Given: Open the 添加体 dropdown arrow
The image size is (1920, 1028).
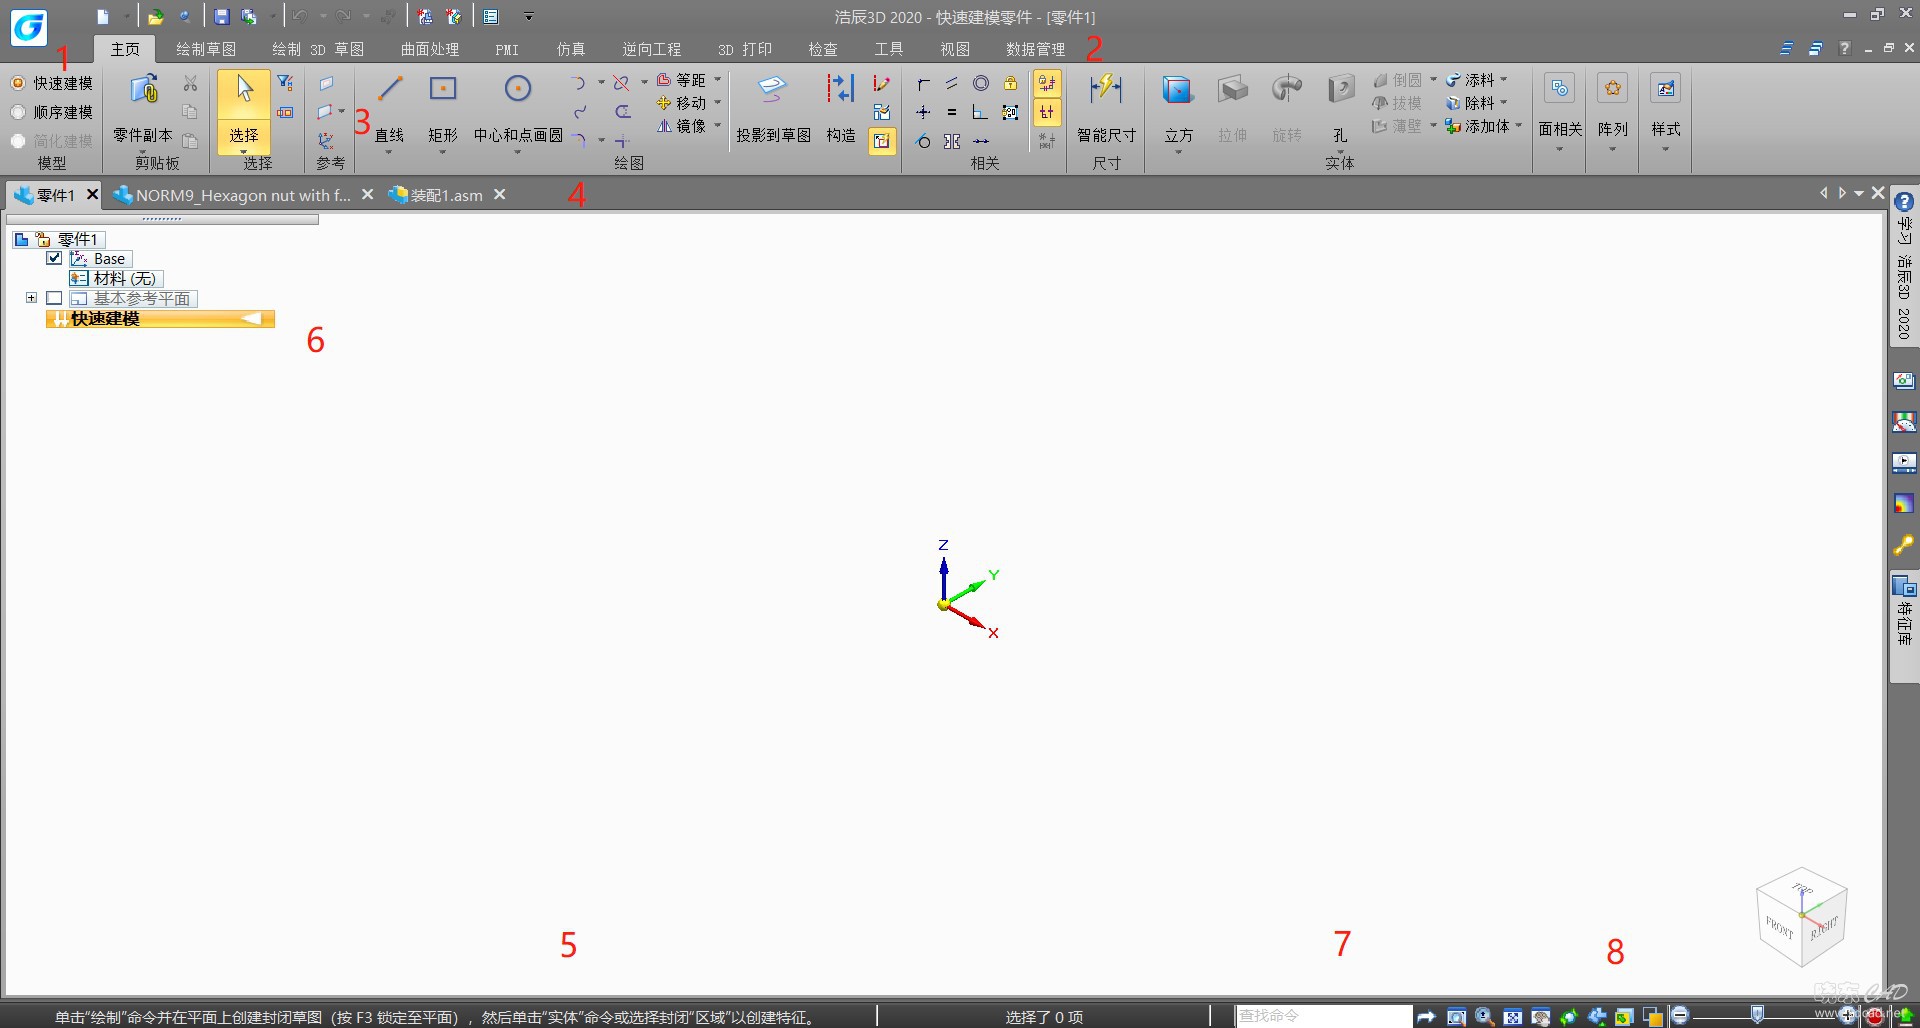Looking at the screenshot, I should pyautogui.click(x=1519, y=126).
